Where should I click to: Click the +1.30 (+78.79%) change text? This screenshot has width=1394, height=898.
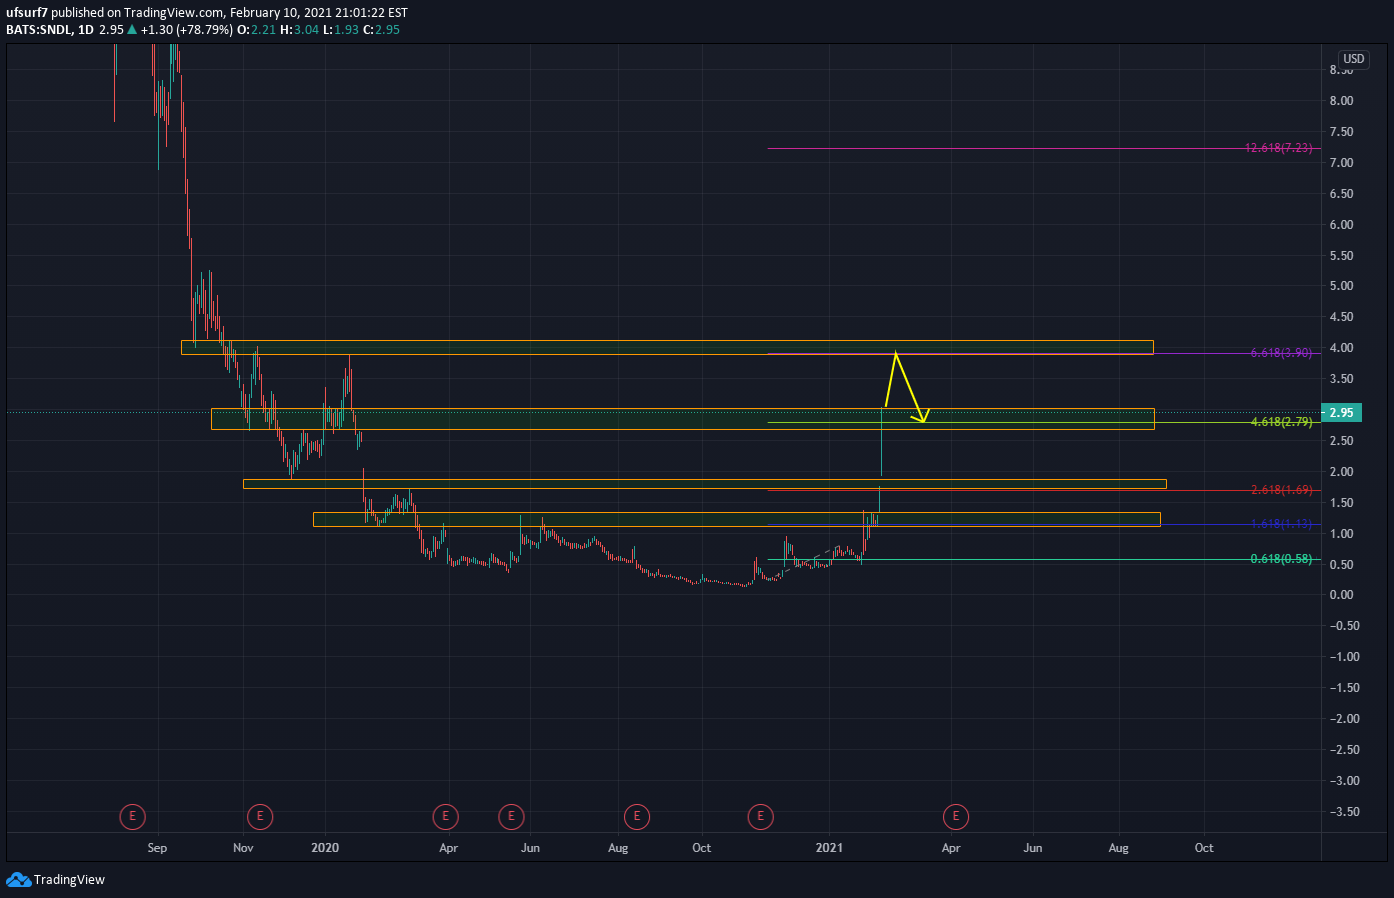coord(187,29)
